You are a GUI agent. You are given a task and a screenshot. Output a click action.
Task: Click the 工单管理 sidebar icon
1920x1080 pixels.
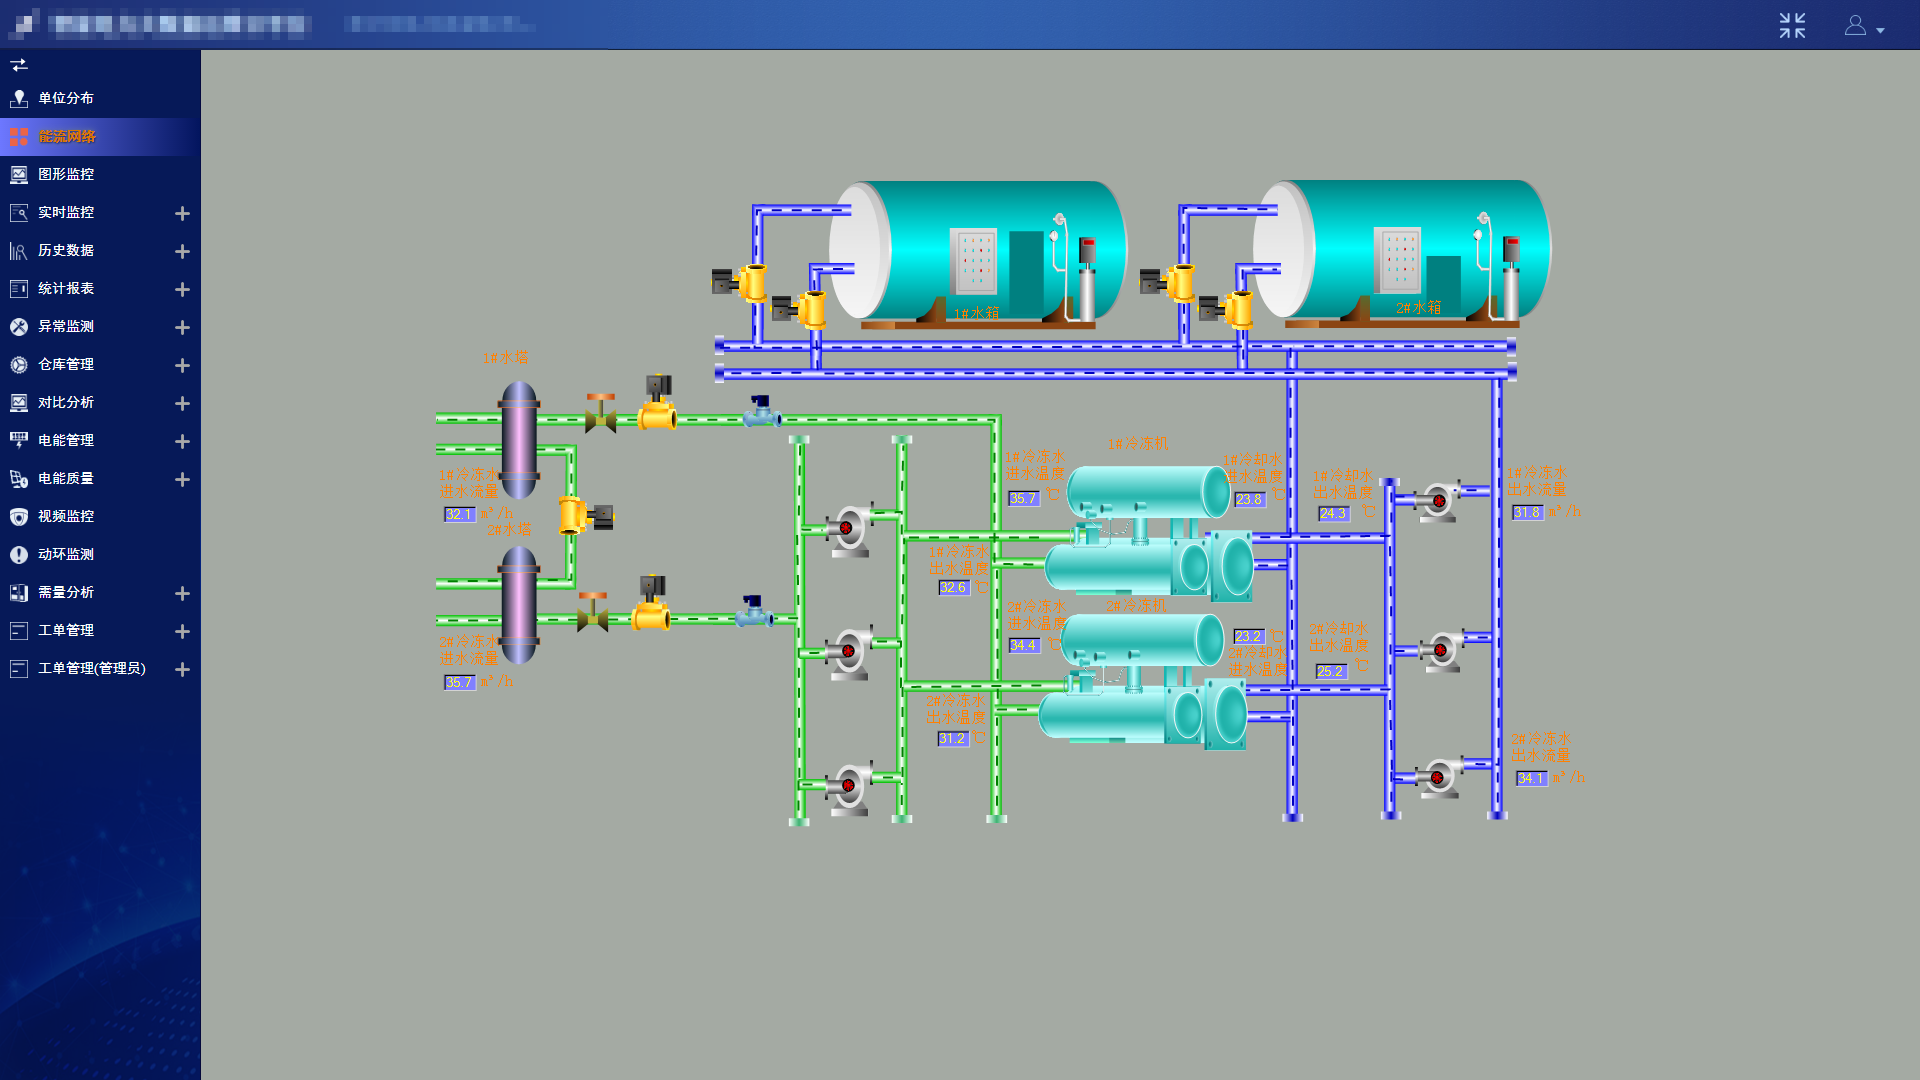pyautogui.click(x=18, y=630)
